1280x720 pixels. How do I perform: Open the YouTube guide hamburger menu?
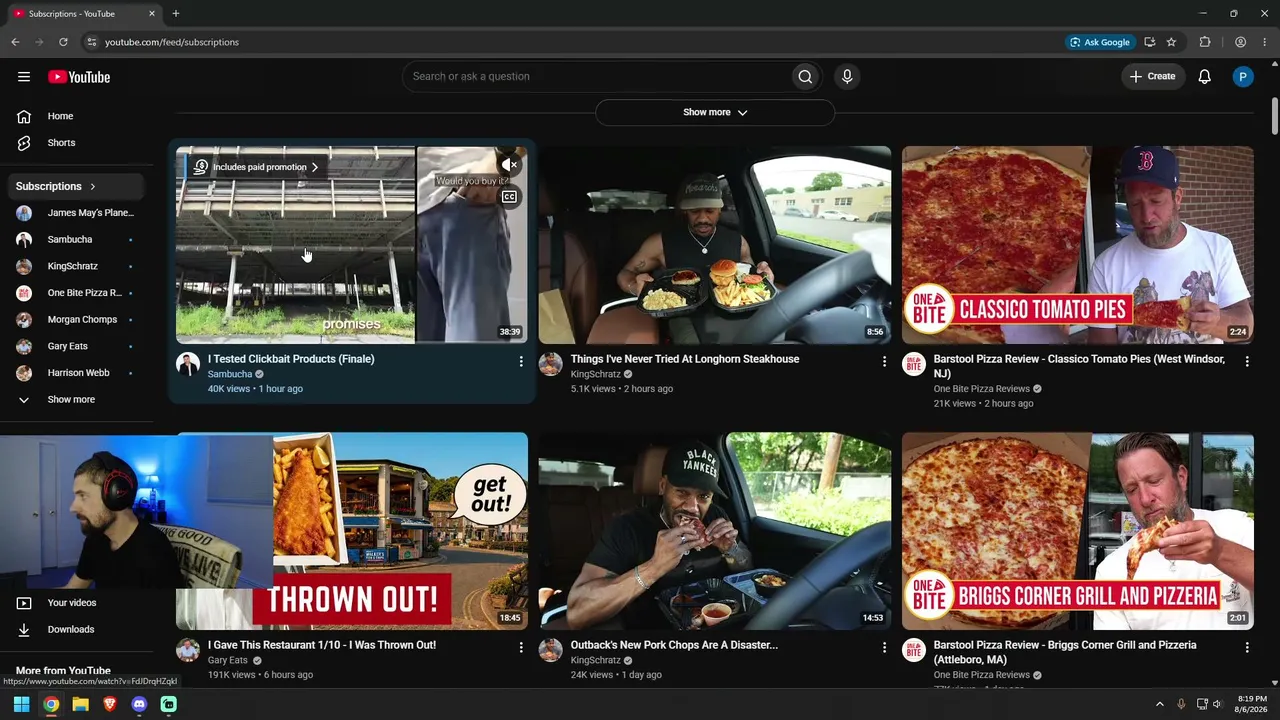click(x=24, y=77)
